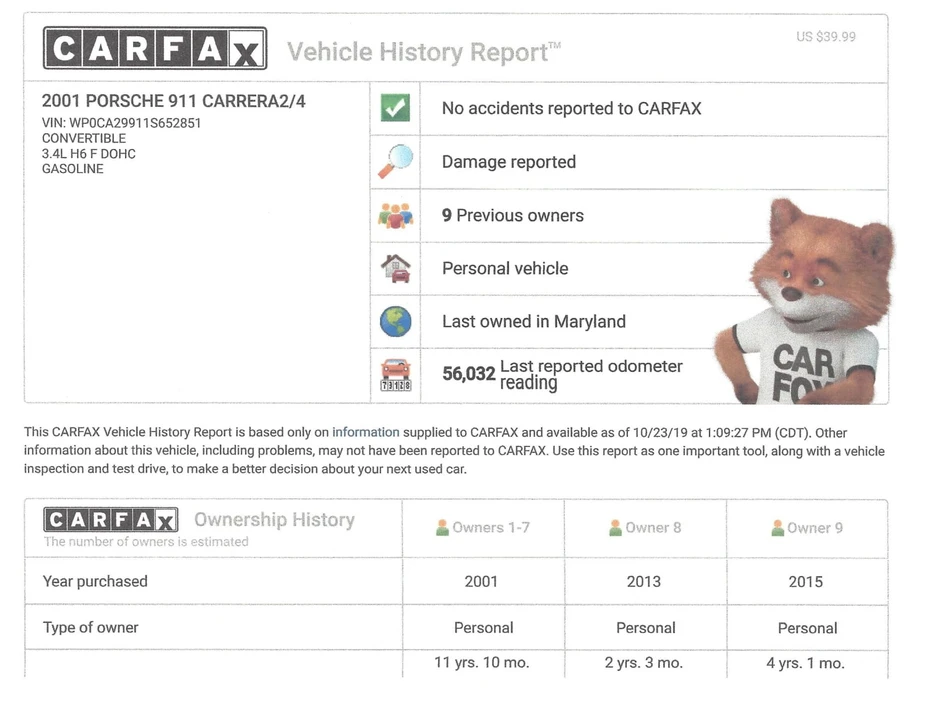The image size is (942, 720).
Task: Open the 'information' hyperlink in the disclaimer
Action: coord(366,432)
